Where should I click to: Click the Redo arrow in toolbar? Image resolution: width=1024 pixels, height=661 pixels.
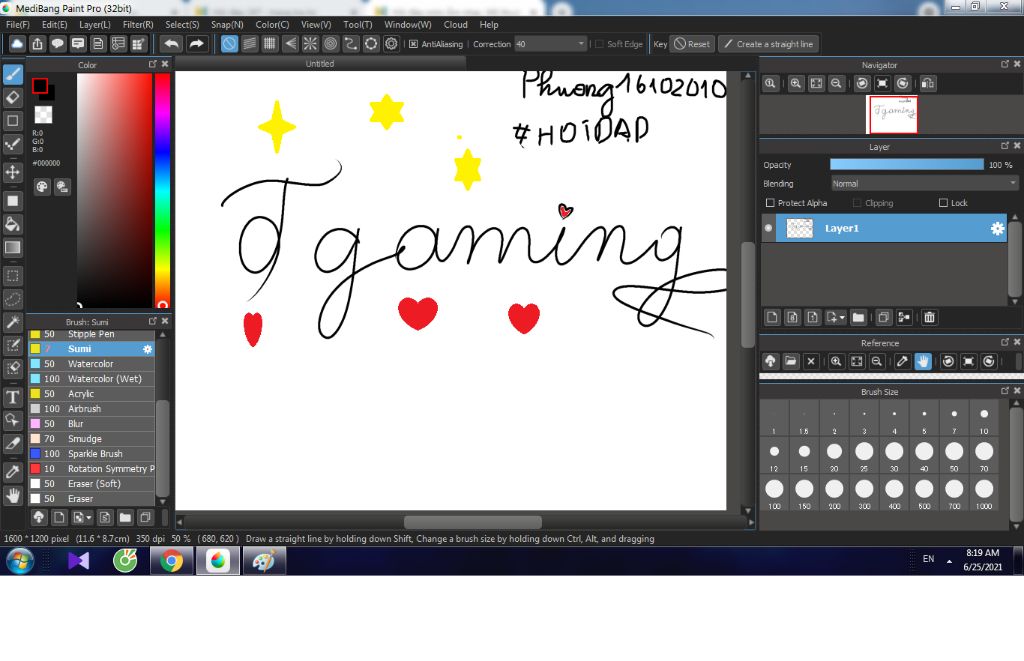[196, 44]
